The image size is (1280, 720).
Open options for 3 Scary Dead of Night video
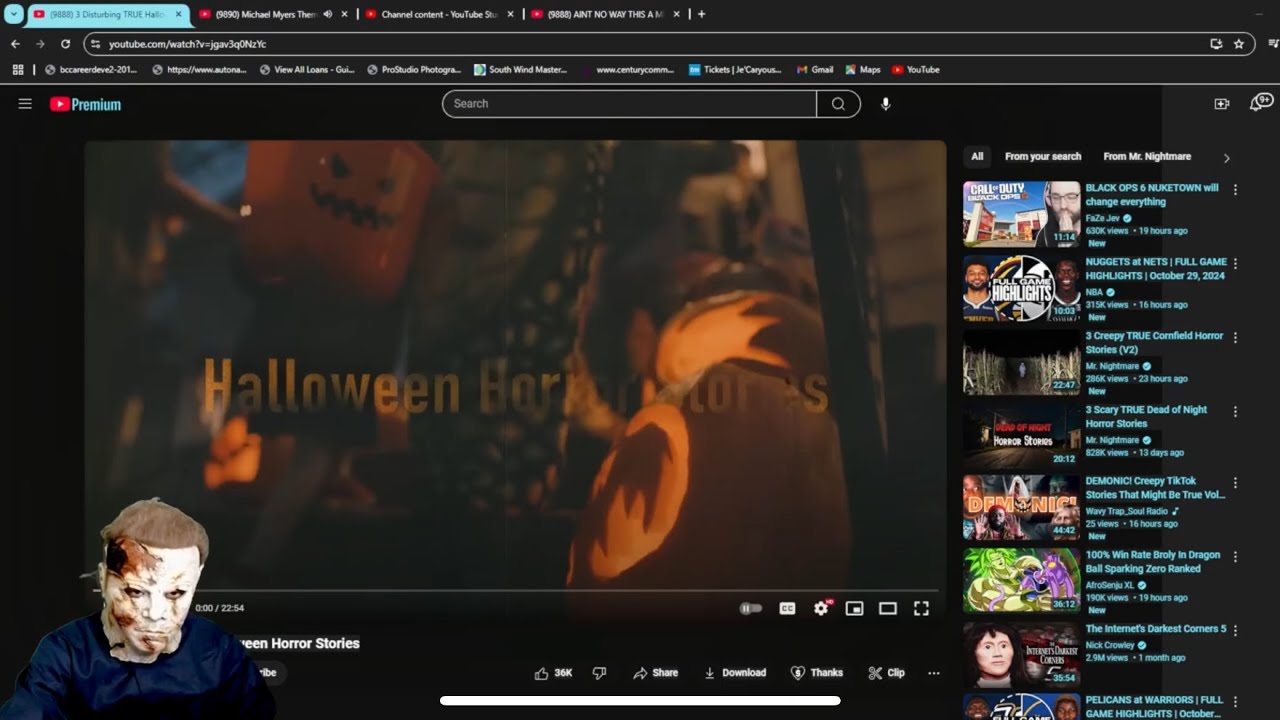click(x=1235, y=412)
